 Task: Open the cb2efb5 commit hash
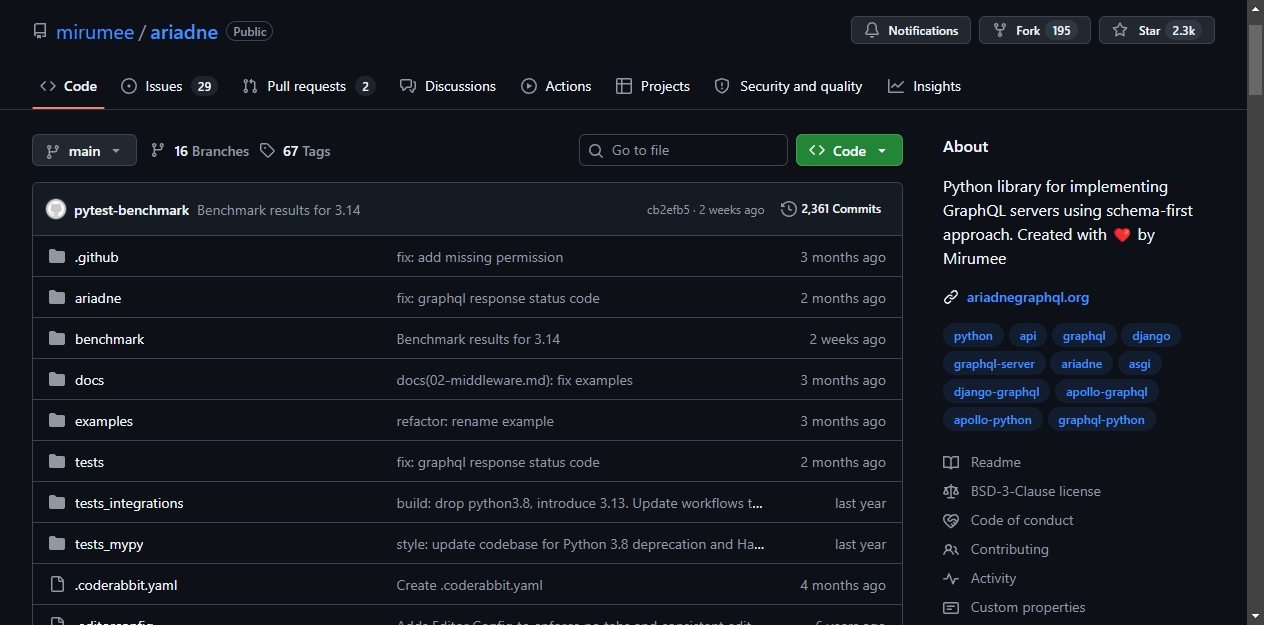[668, 210]
